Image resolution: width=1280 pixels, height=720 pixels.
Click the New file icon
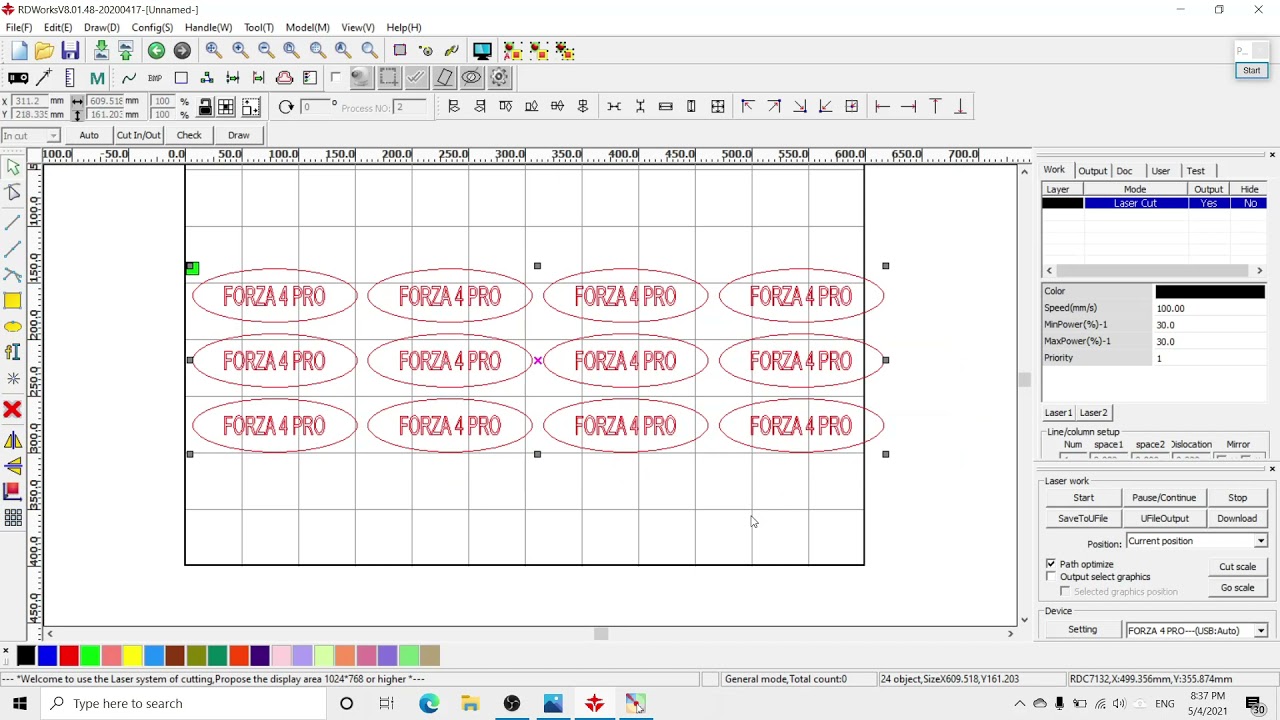coord(19,51)
